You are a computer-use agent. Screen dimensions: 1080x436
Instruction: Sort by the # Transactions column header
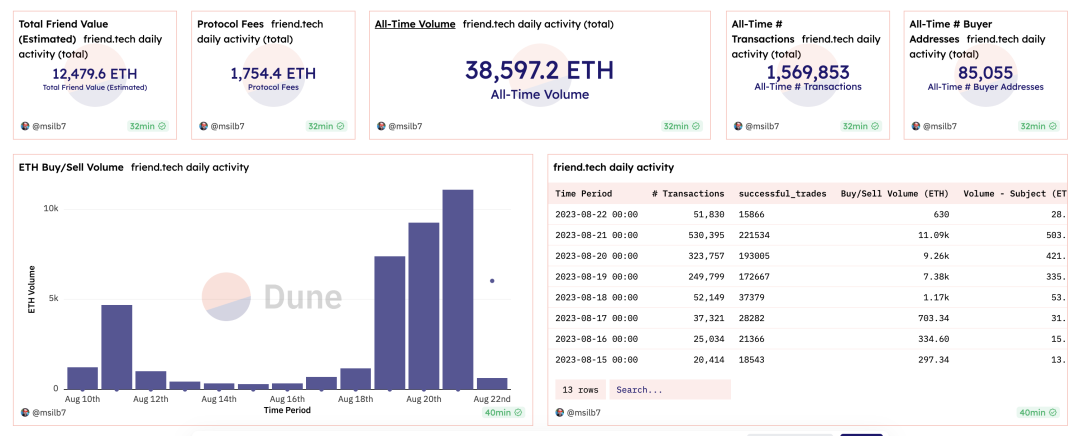click(688, 193)
